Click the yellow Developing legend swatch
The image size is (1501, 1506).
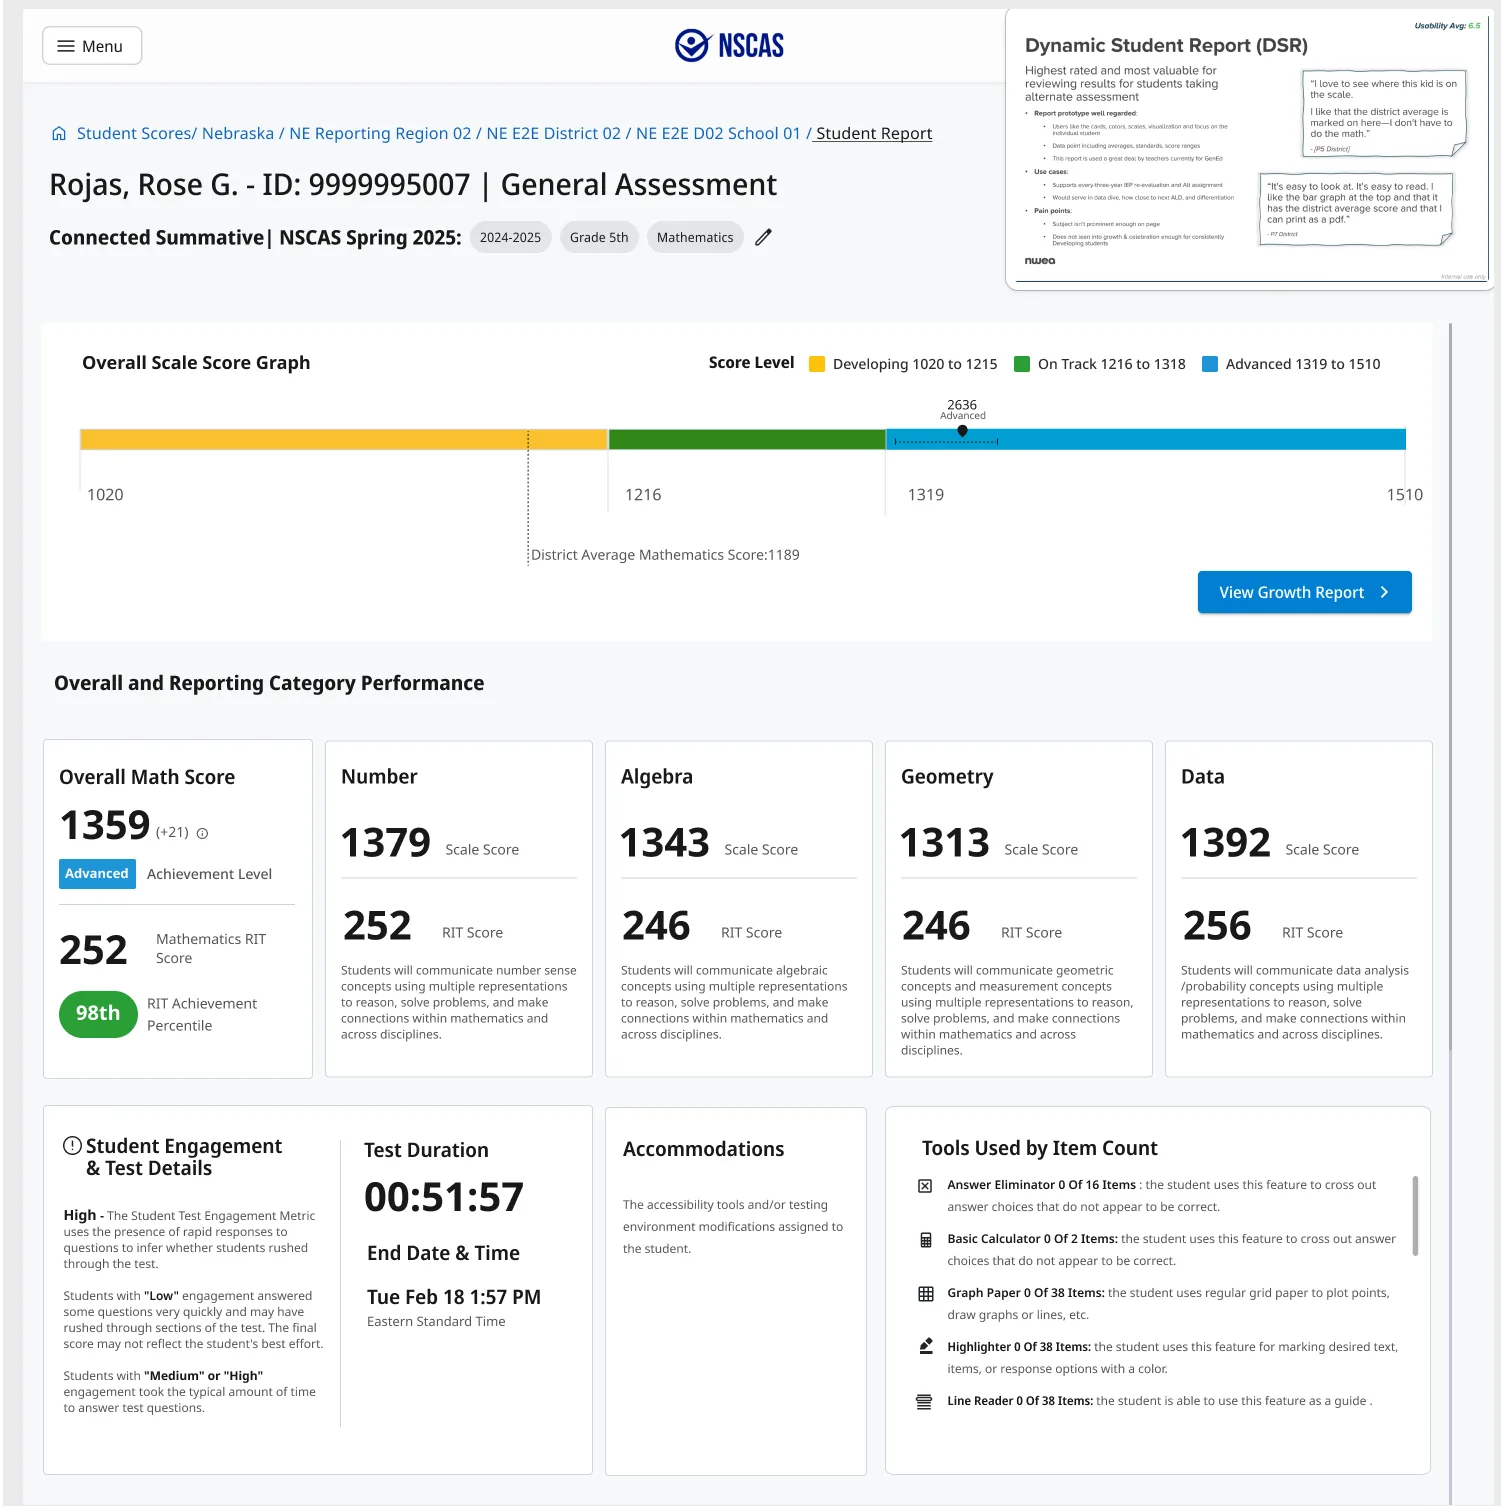click(817, 364)
